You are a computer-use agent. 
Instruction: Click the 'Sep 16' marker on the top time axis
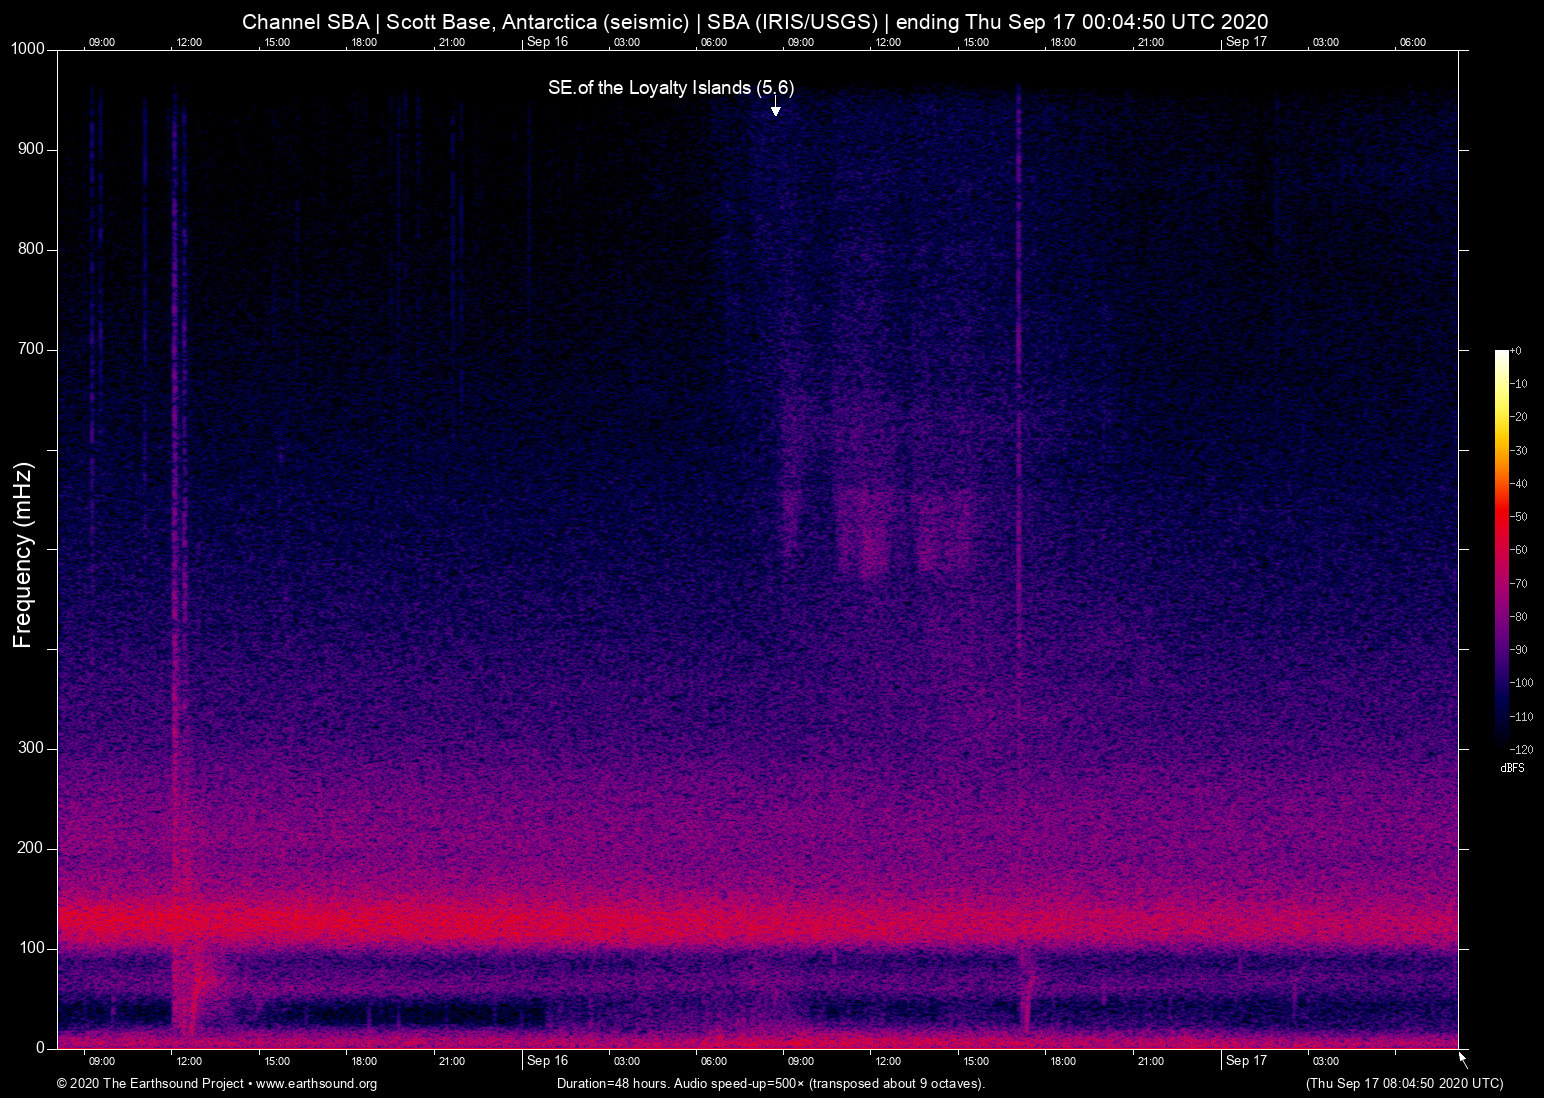pyautogui.click(x=547, y=42)
